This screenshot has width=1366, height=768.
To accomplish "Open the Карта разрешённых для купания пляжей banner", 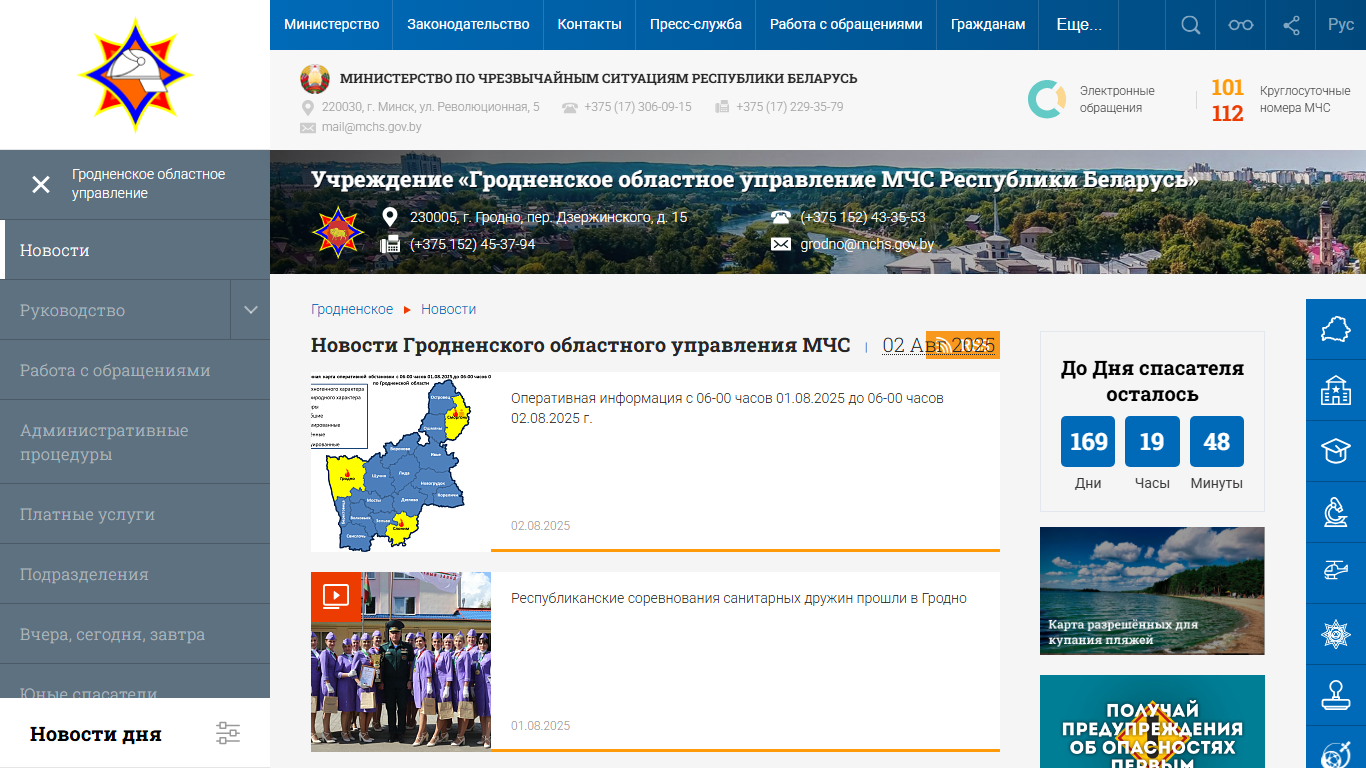I will pos(1152,591).
